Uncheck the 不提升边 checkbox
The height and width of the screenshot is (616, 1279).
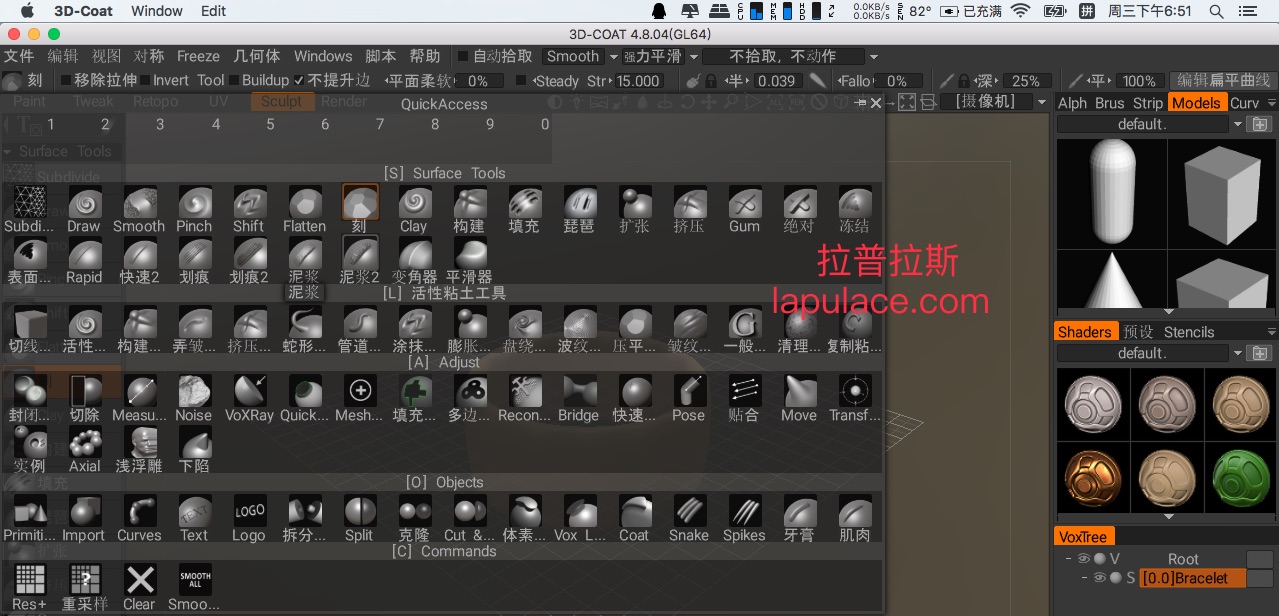299,81
